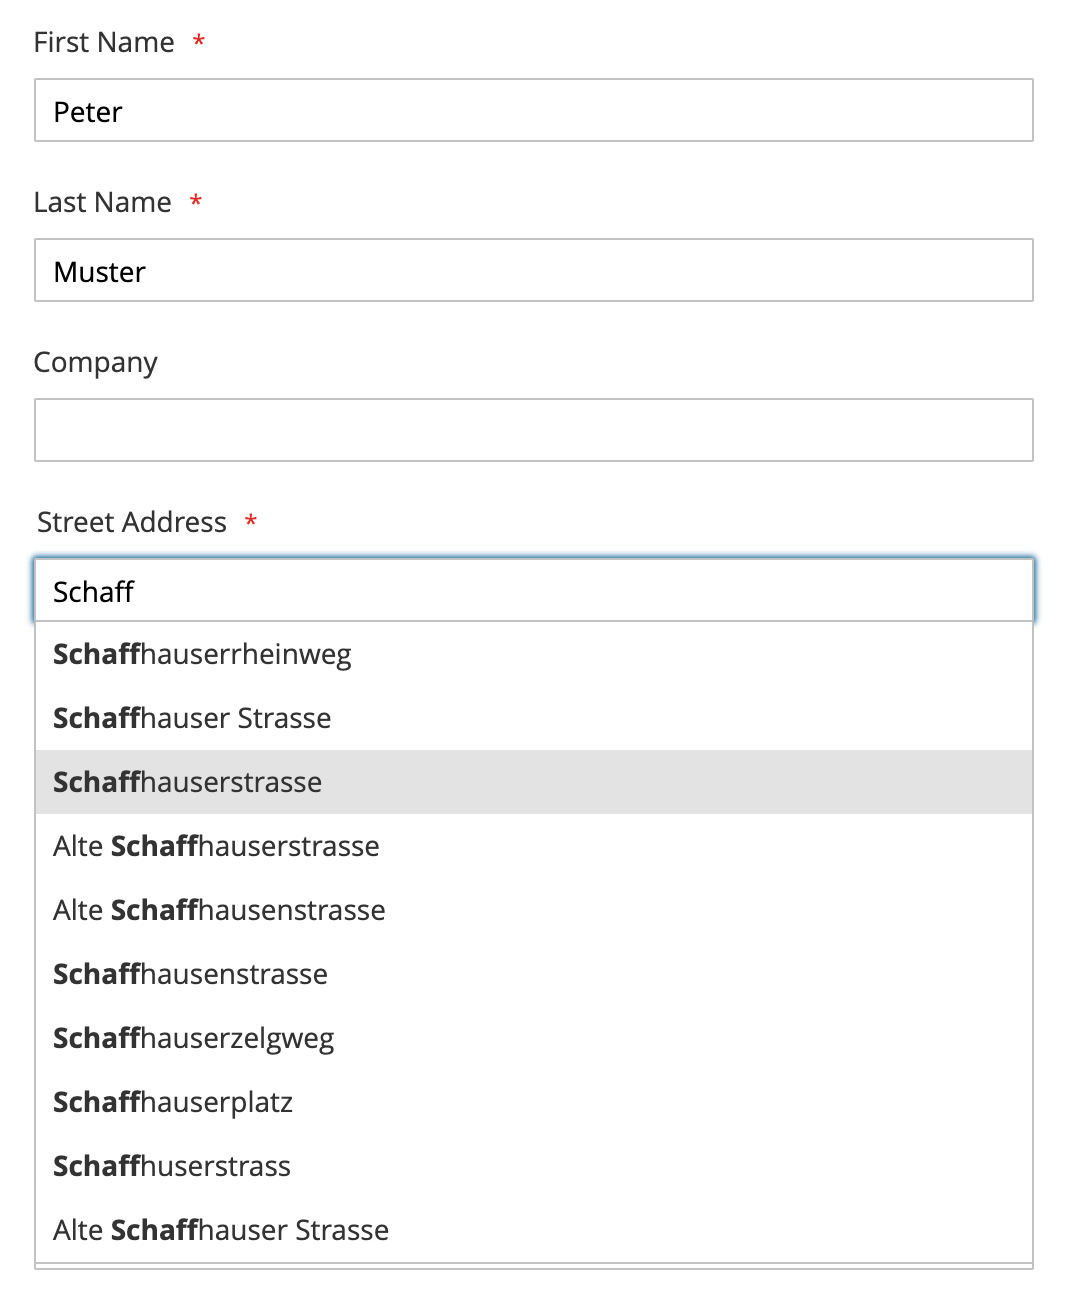Click the red asterisk beside First Name
The image size is (1079, 1306).
(199, 41)
